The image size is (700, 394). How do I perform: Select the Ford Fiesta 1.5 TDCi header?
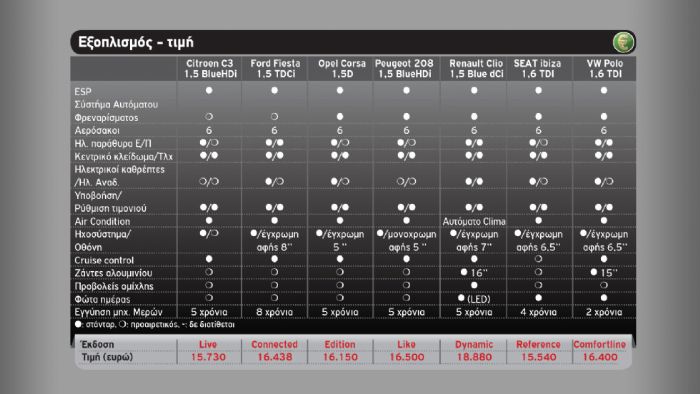[x=275, y=69]
